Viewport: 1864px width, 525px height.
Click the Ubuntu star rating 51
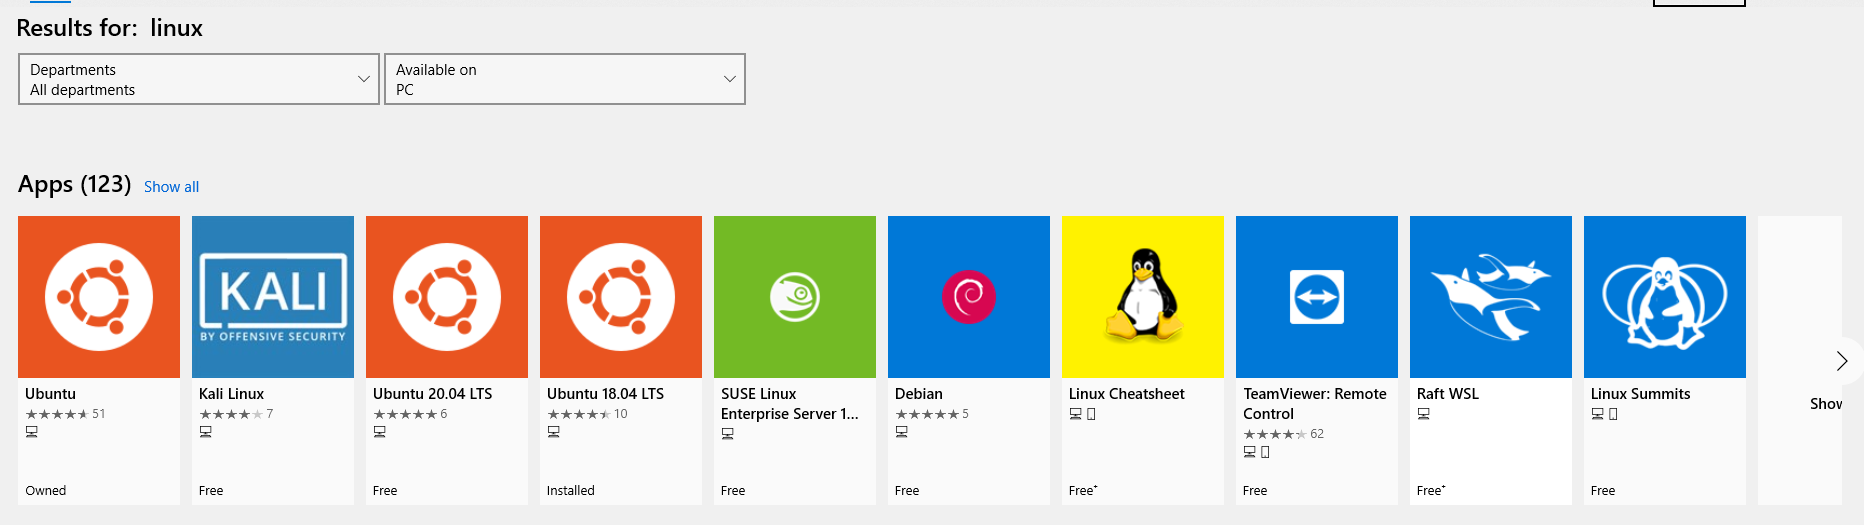tap(65, 414)
